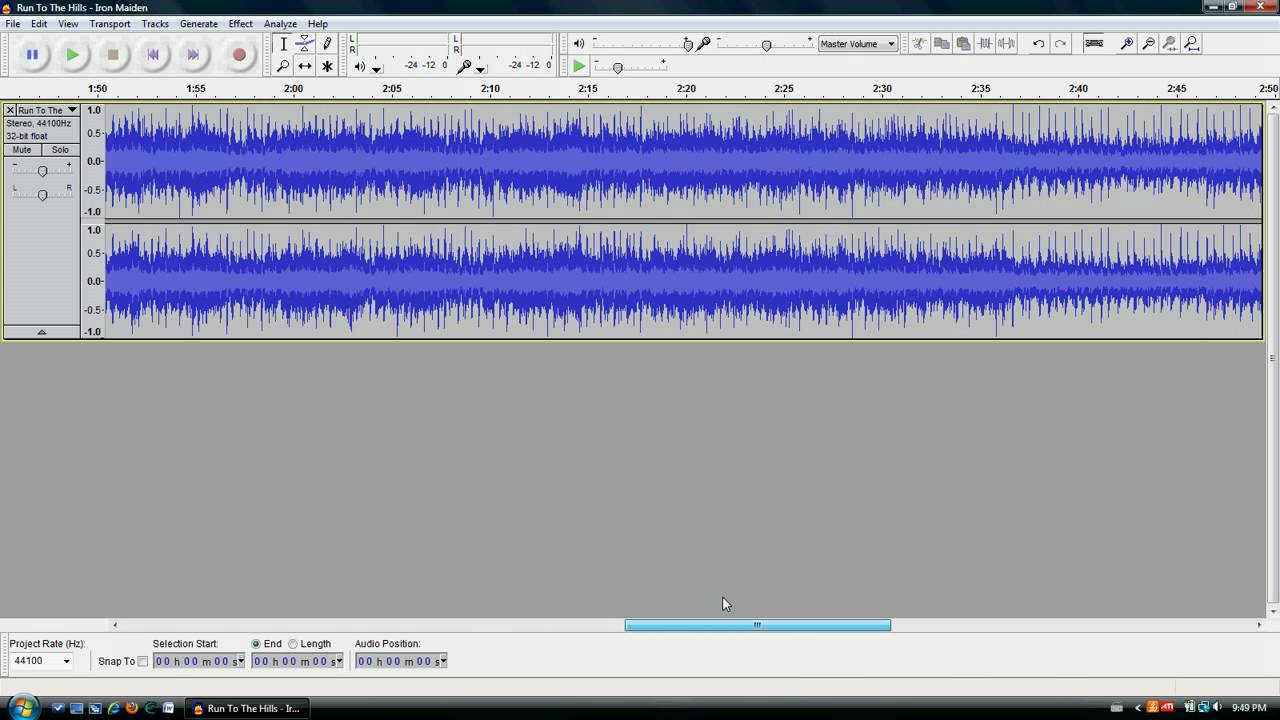Click the Trim outside selection icon
This screenshot has height=720, width=1280.
tap(985, 43)
